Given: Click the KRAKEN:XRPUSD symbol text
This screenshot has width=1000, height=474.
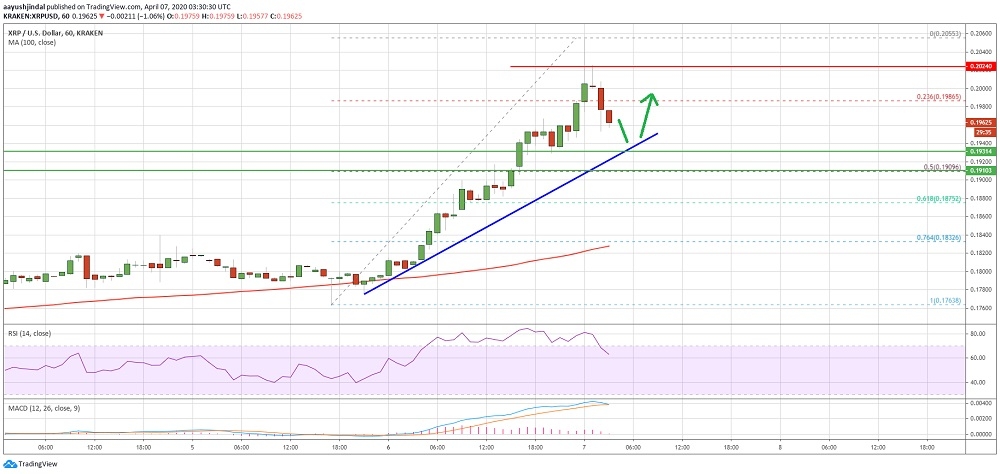Looking at the screenshot, I should (30, 14).
